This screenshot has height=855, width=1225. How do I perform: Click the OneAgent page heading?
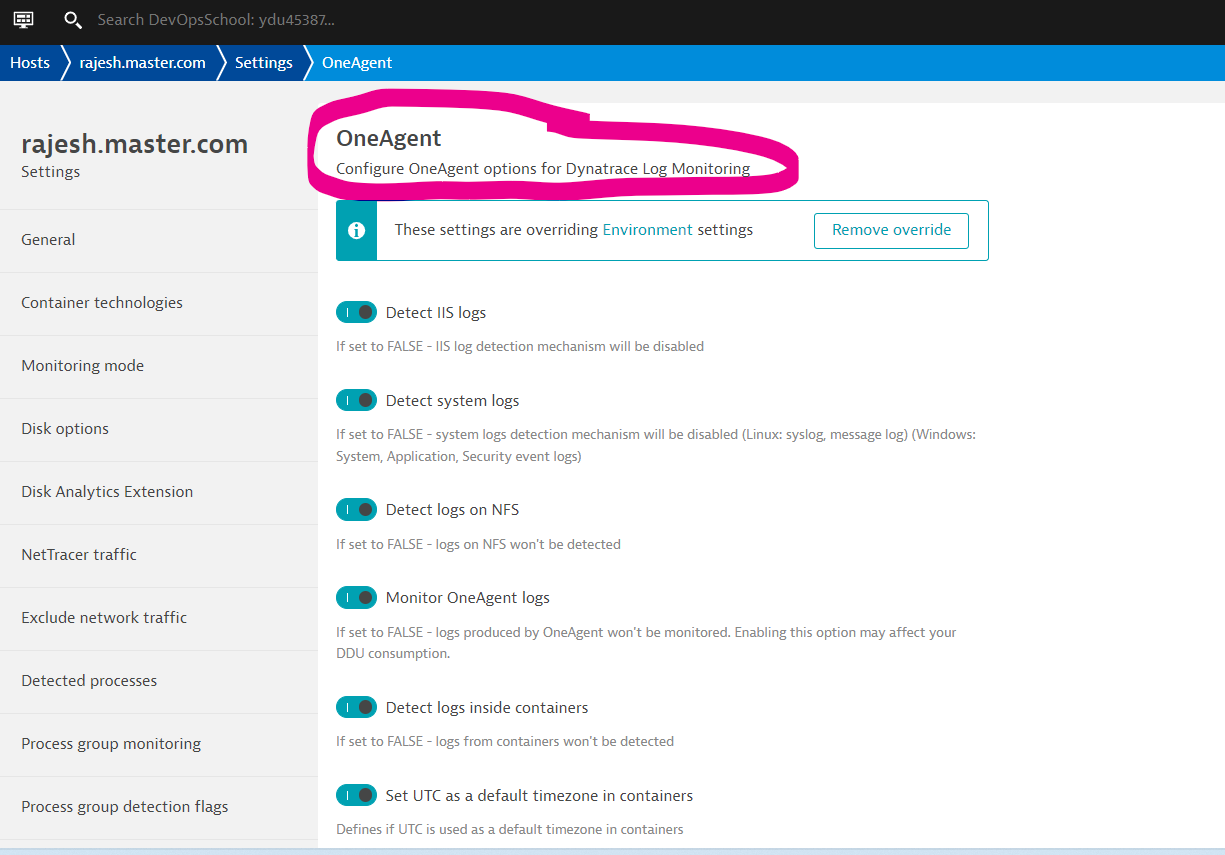(x=389, y=138)
